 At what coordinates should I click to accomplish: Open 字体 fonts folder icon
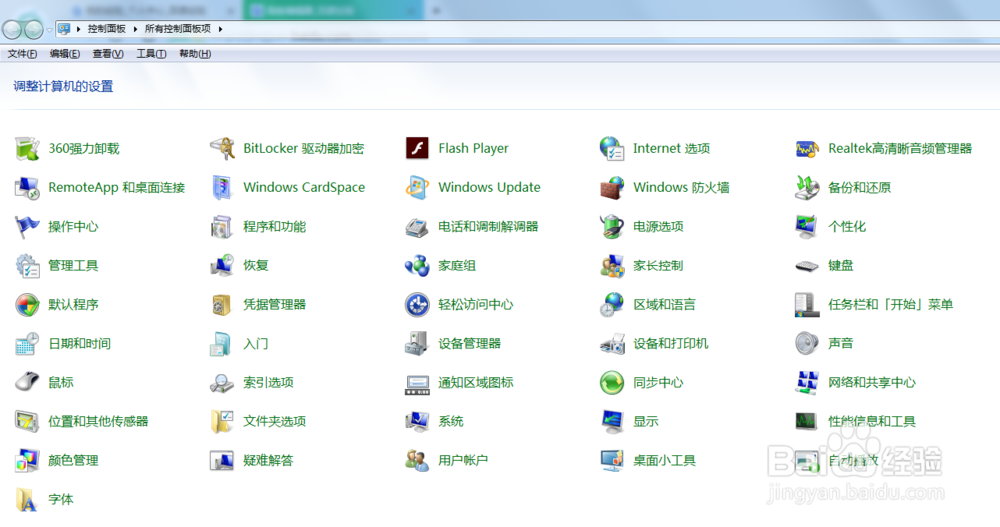(x=27, y=500)
